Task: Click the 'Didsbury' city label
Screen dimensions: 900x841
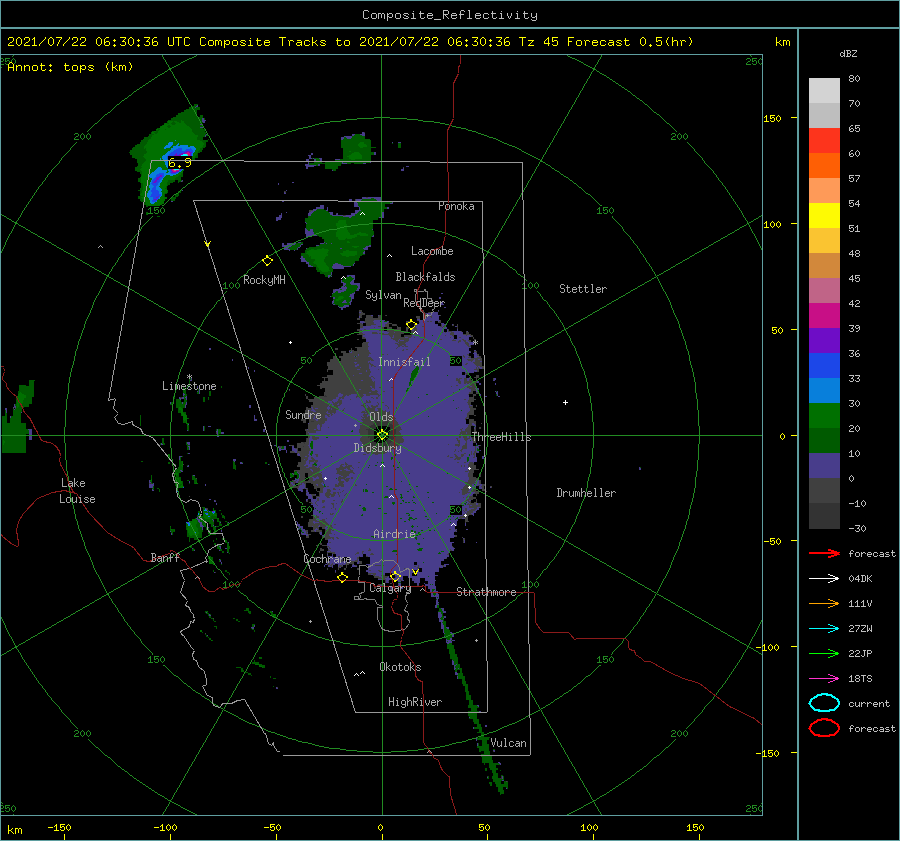Action: pyautogui.click(x=378, y=448)
